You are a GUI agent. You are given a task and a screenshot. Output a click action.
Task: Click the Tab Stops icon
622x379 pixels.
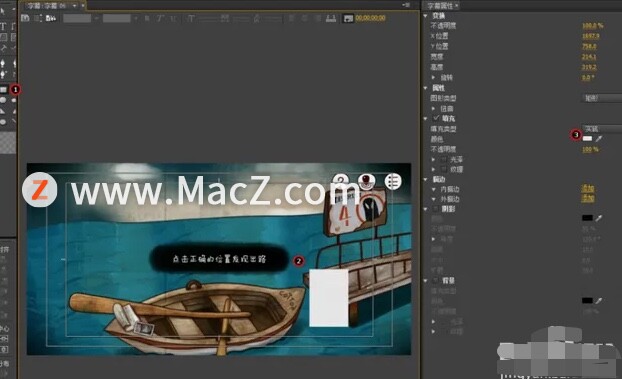[331, 18]
